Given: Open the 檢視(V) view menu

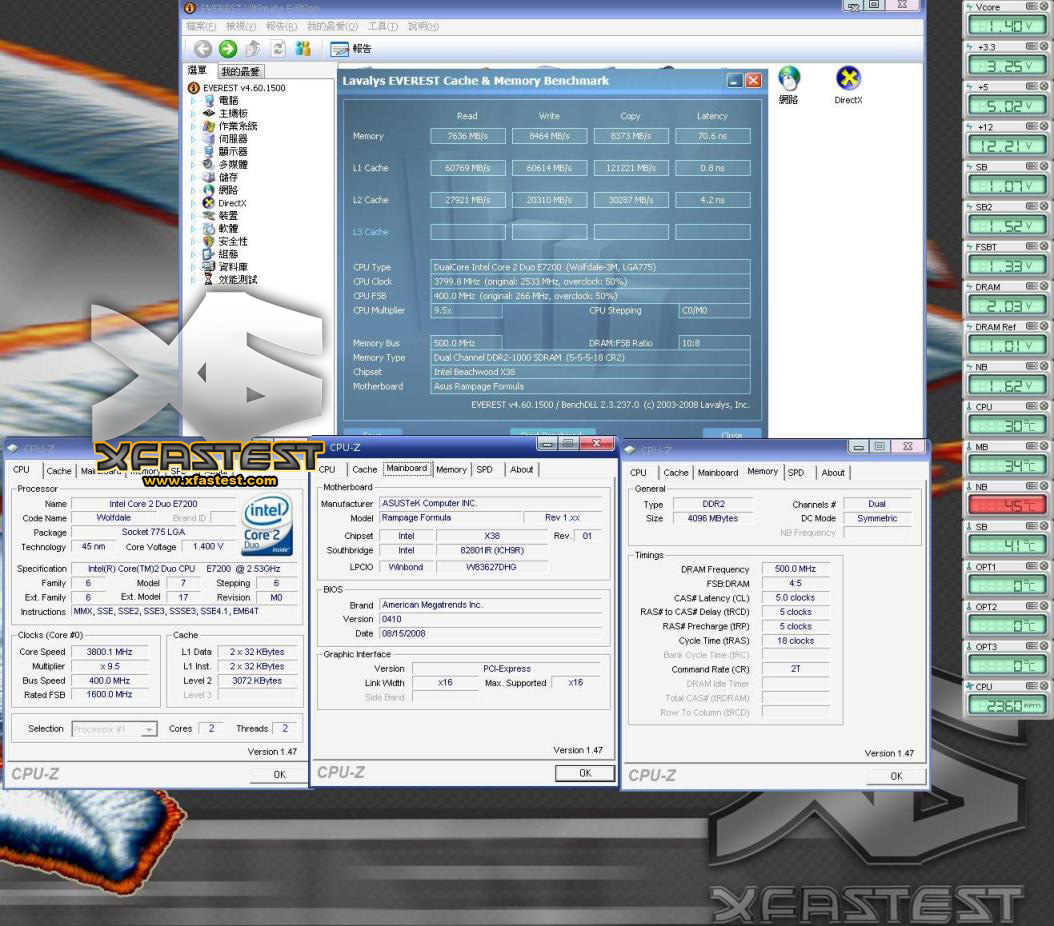Looking at the screenshot, I should click(x=241, y=26).
